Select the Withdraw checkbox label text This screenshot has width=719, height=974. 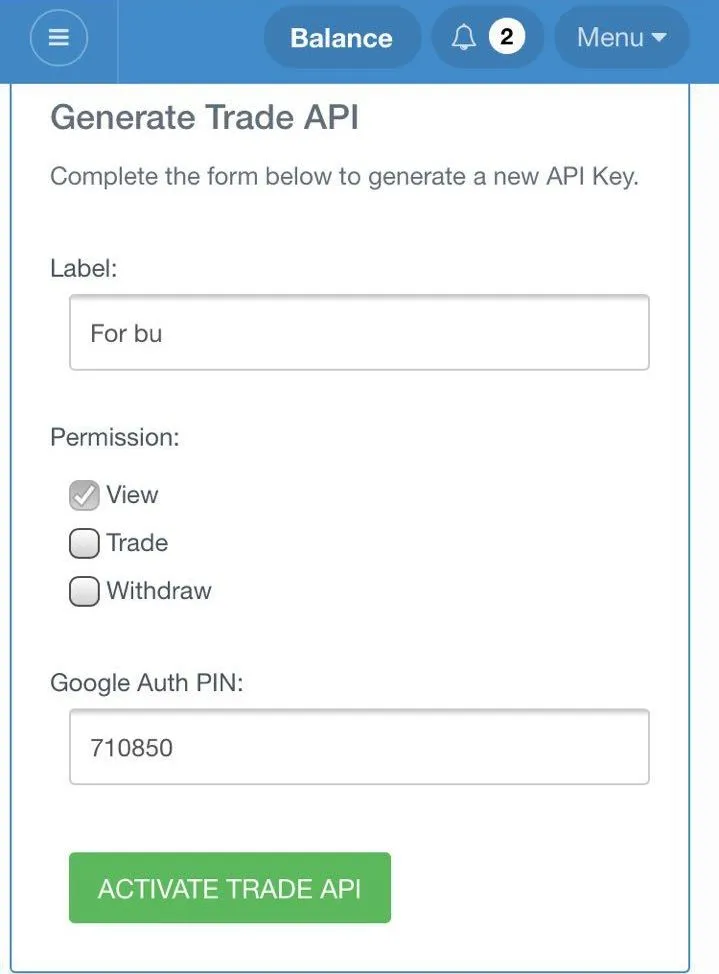pyautogui.click(x=159, y=591)
